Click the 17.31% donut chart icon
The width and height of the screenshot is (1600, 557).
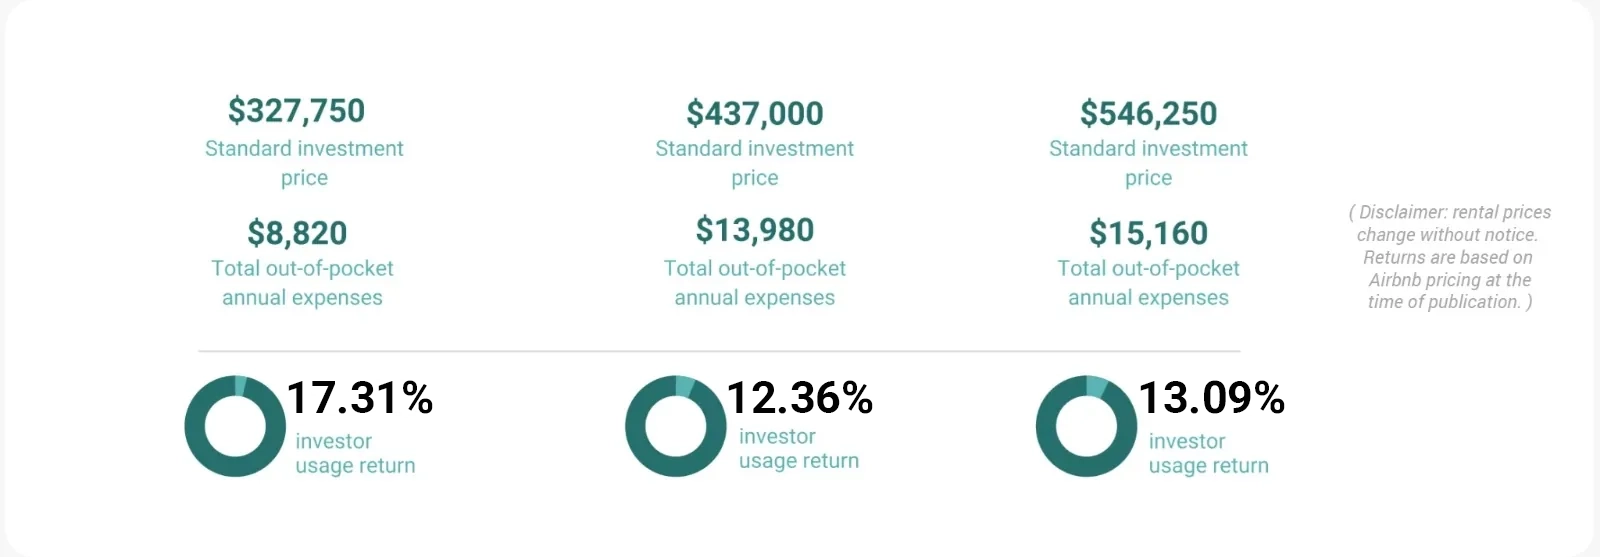235,426
